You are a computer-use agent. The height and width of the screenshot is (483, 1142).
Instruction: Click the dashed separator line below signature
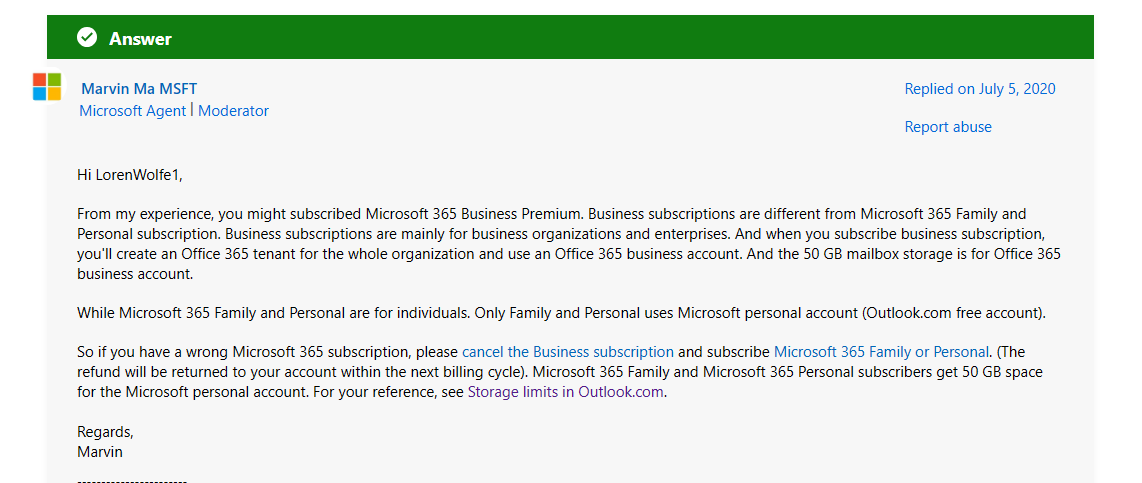132,479
